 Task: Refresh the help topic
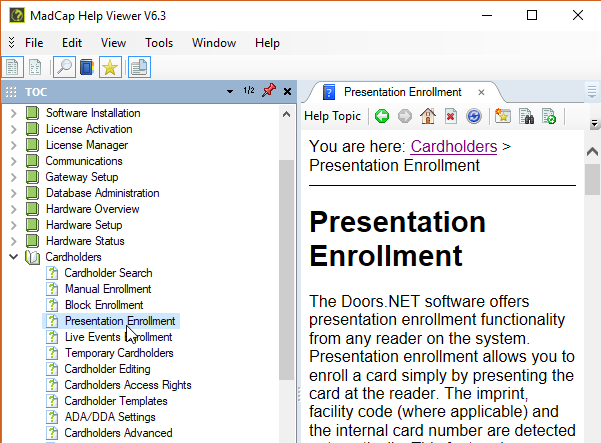click(x=474, y=116)
